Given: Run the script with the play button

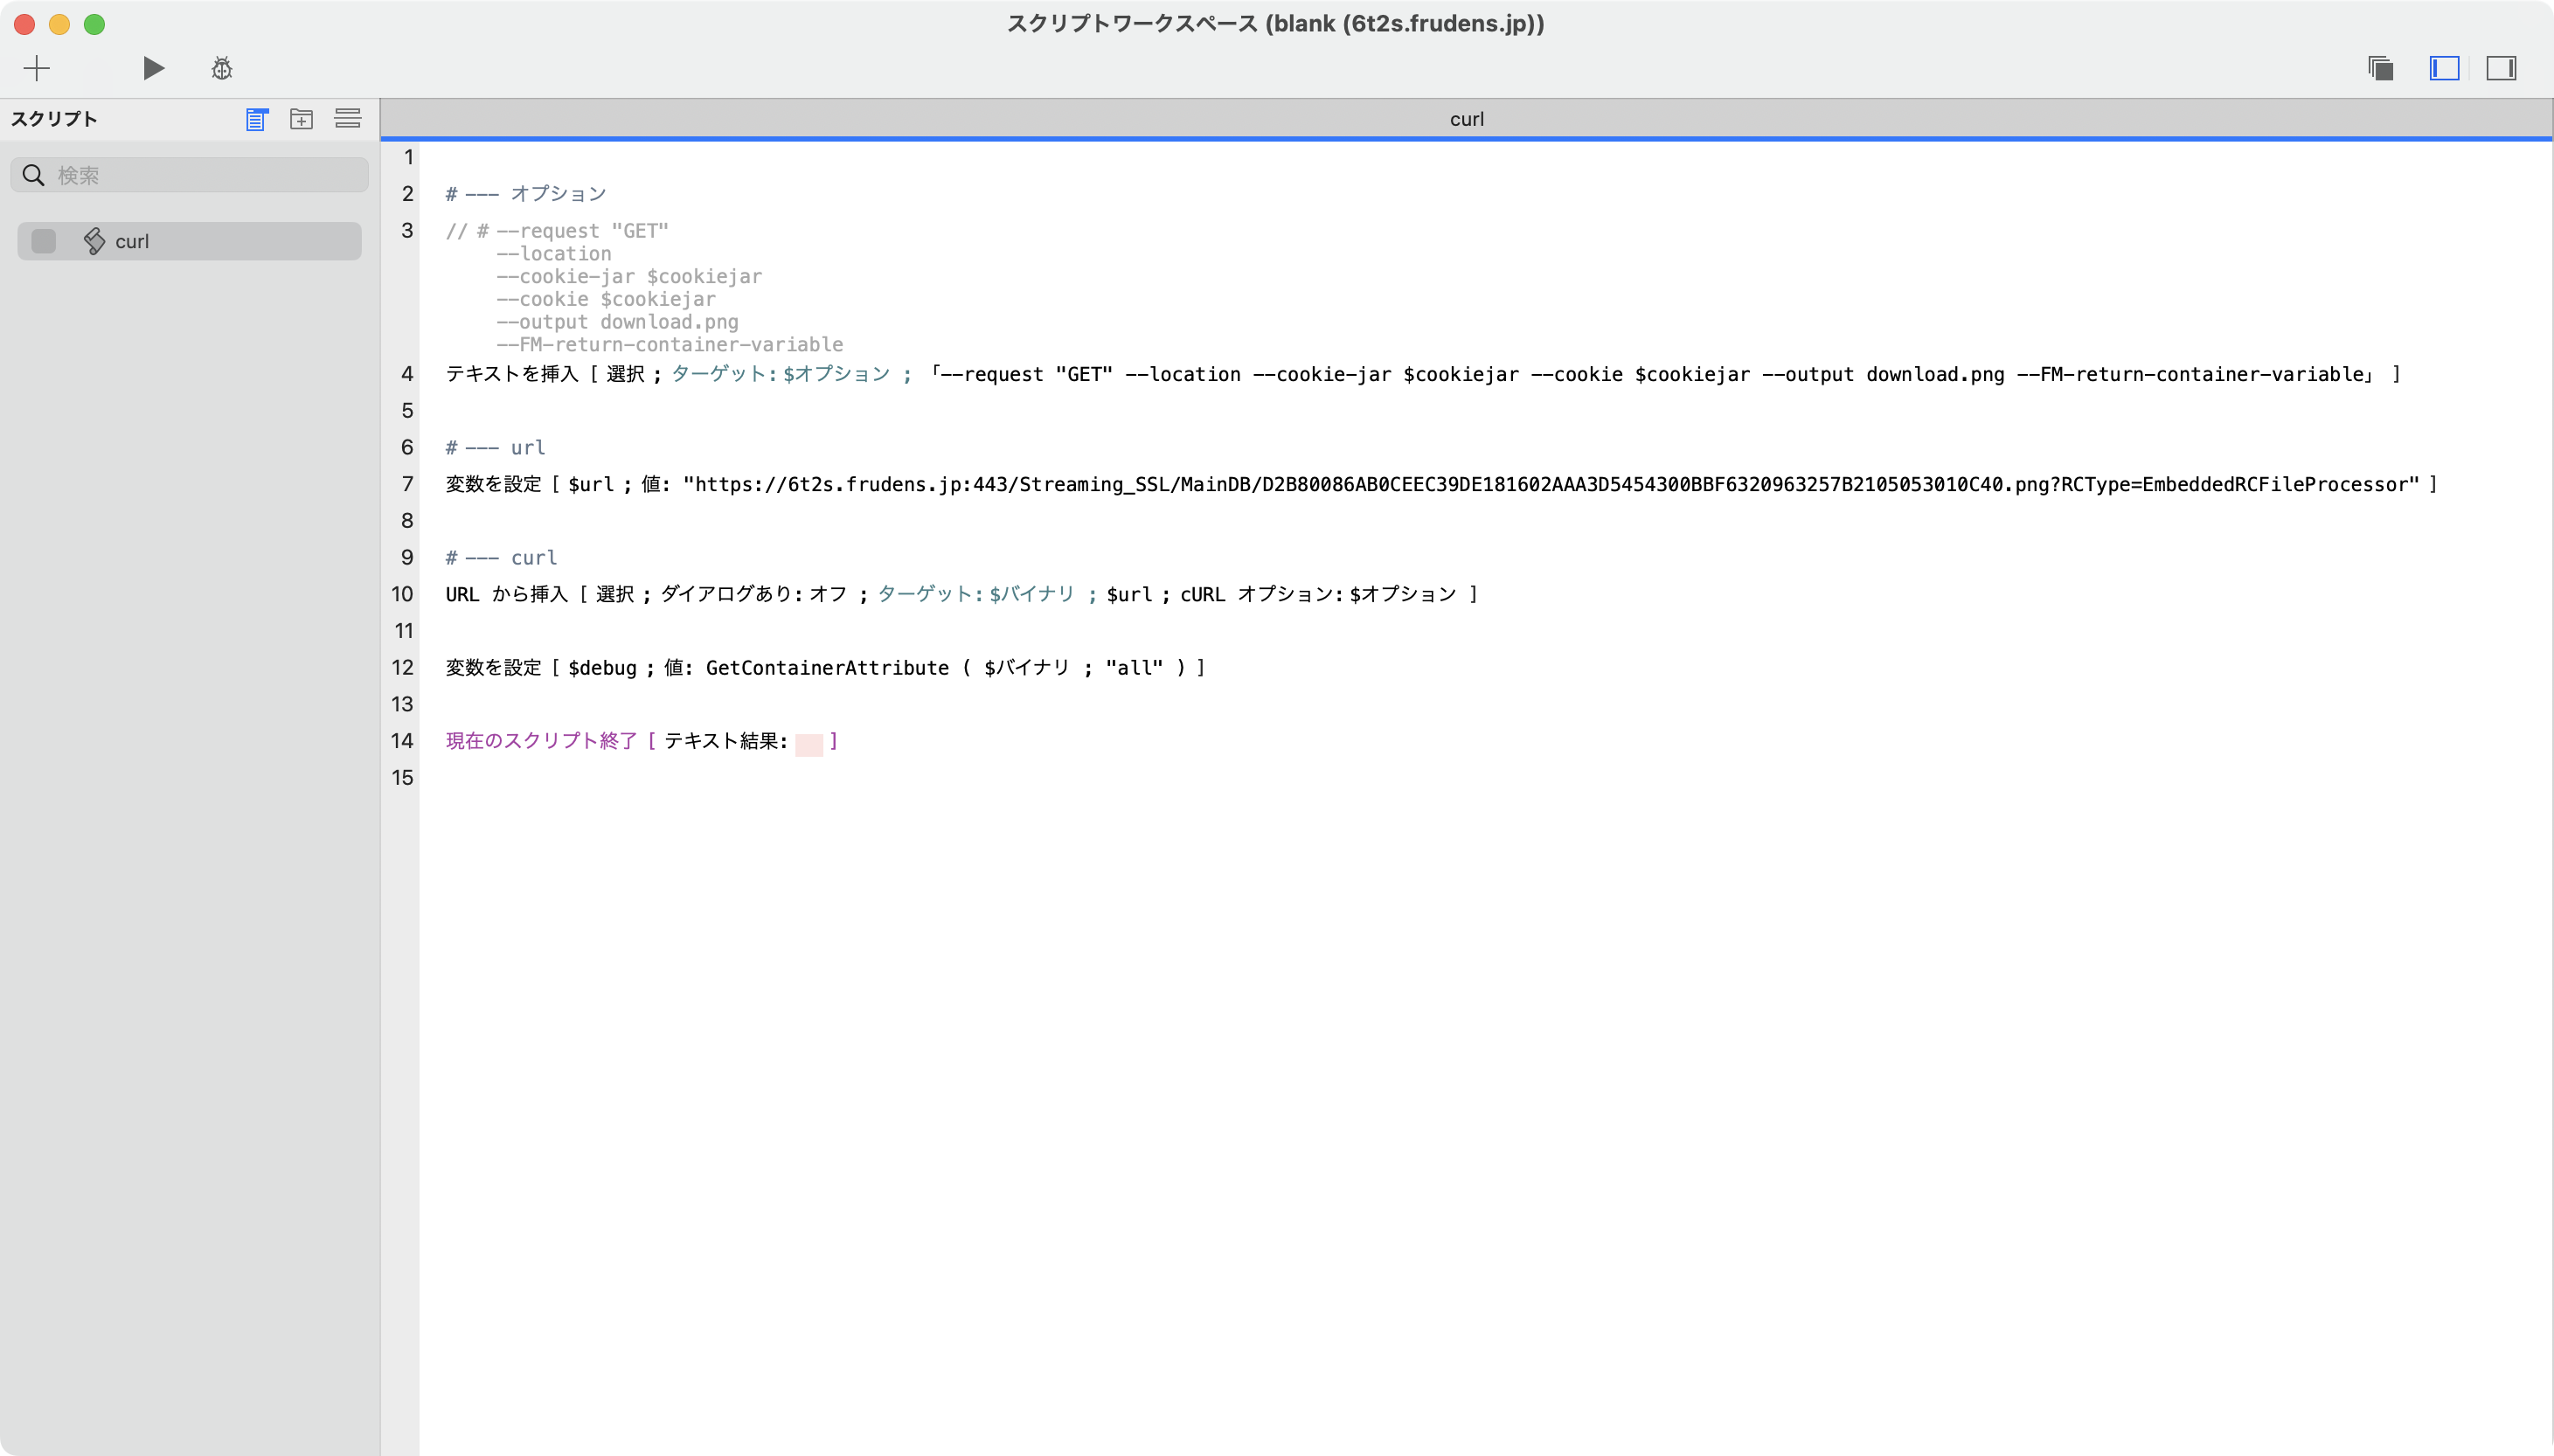Looking at the screenshot, I should coord(153,68).
